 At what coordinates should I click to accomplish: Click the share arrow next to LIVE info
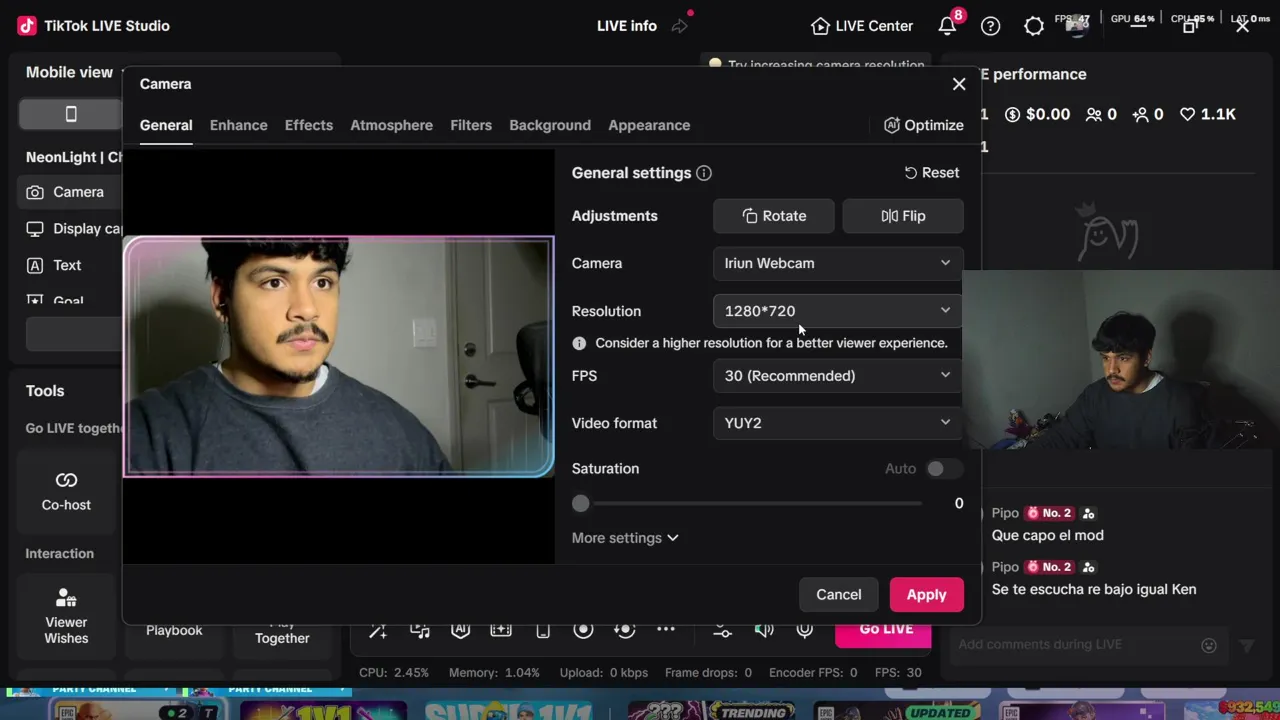pos(680,26)
